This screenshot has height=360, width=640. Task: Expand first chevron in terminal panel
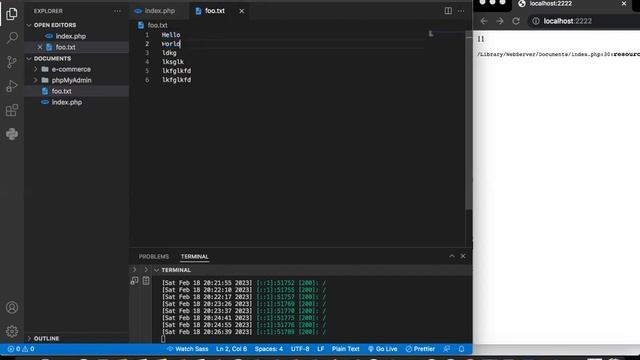tap(134, 269)
